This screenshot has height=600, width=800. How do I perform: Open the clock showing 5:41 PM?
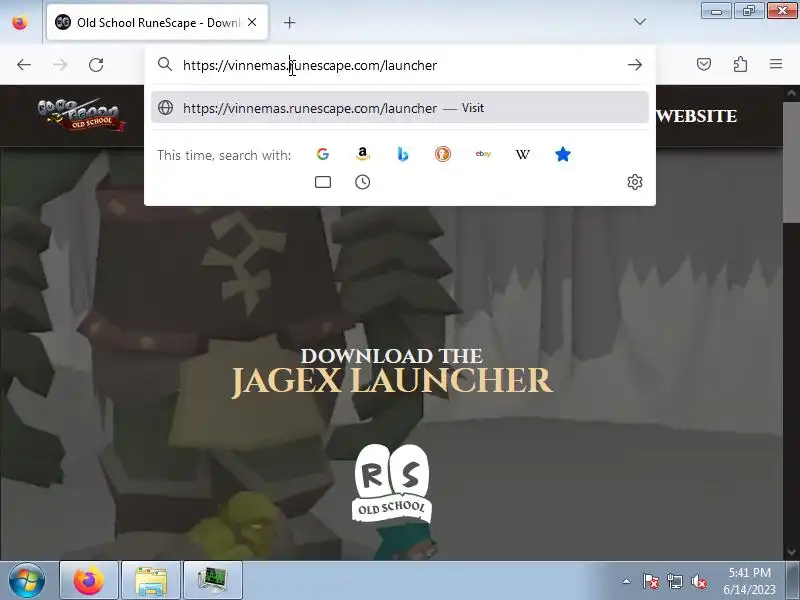tap(749, 581)
